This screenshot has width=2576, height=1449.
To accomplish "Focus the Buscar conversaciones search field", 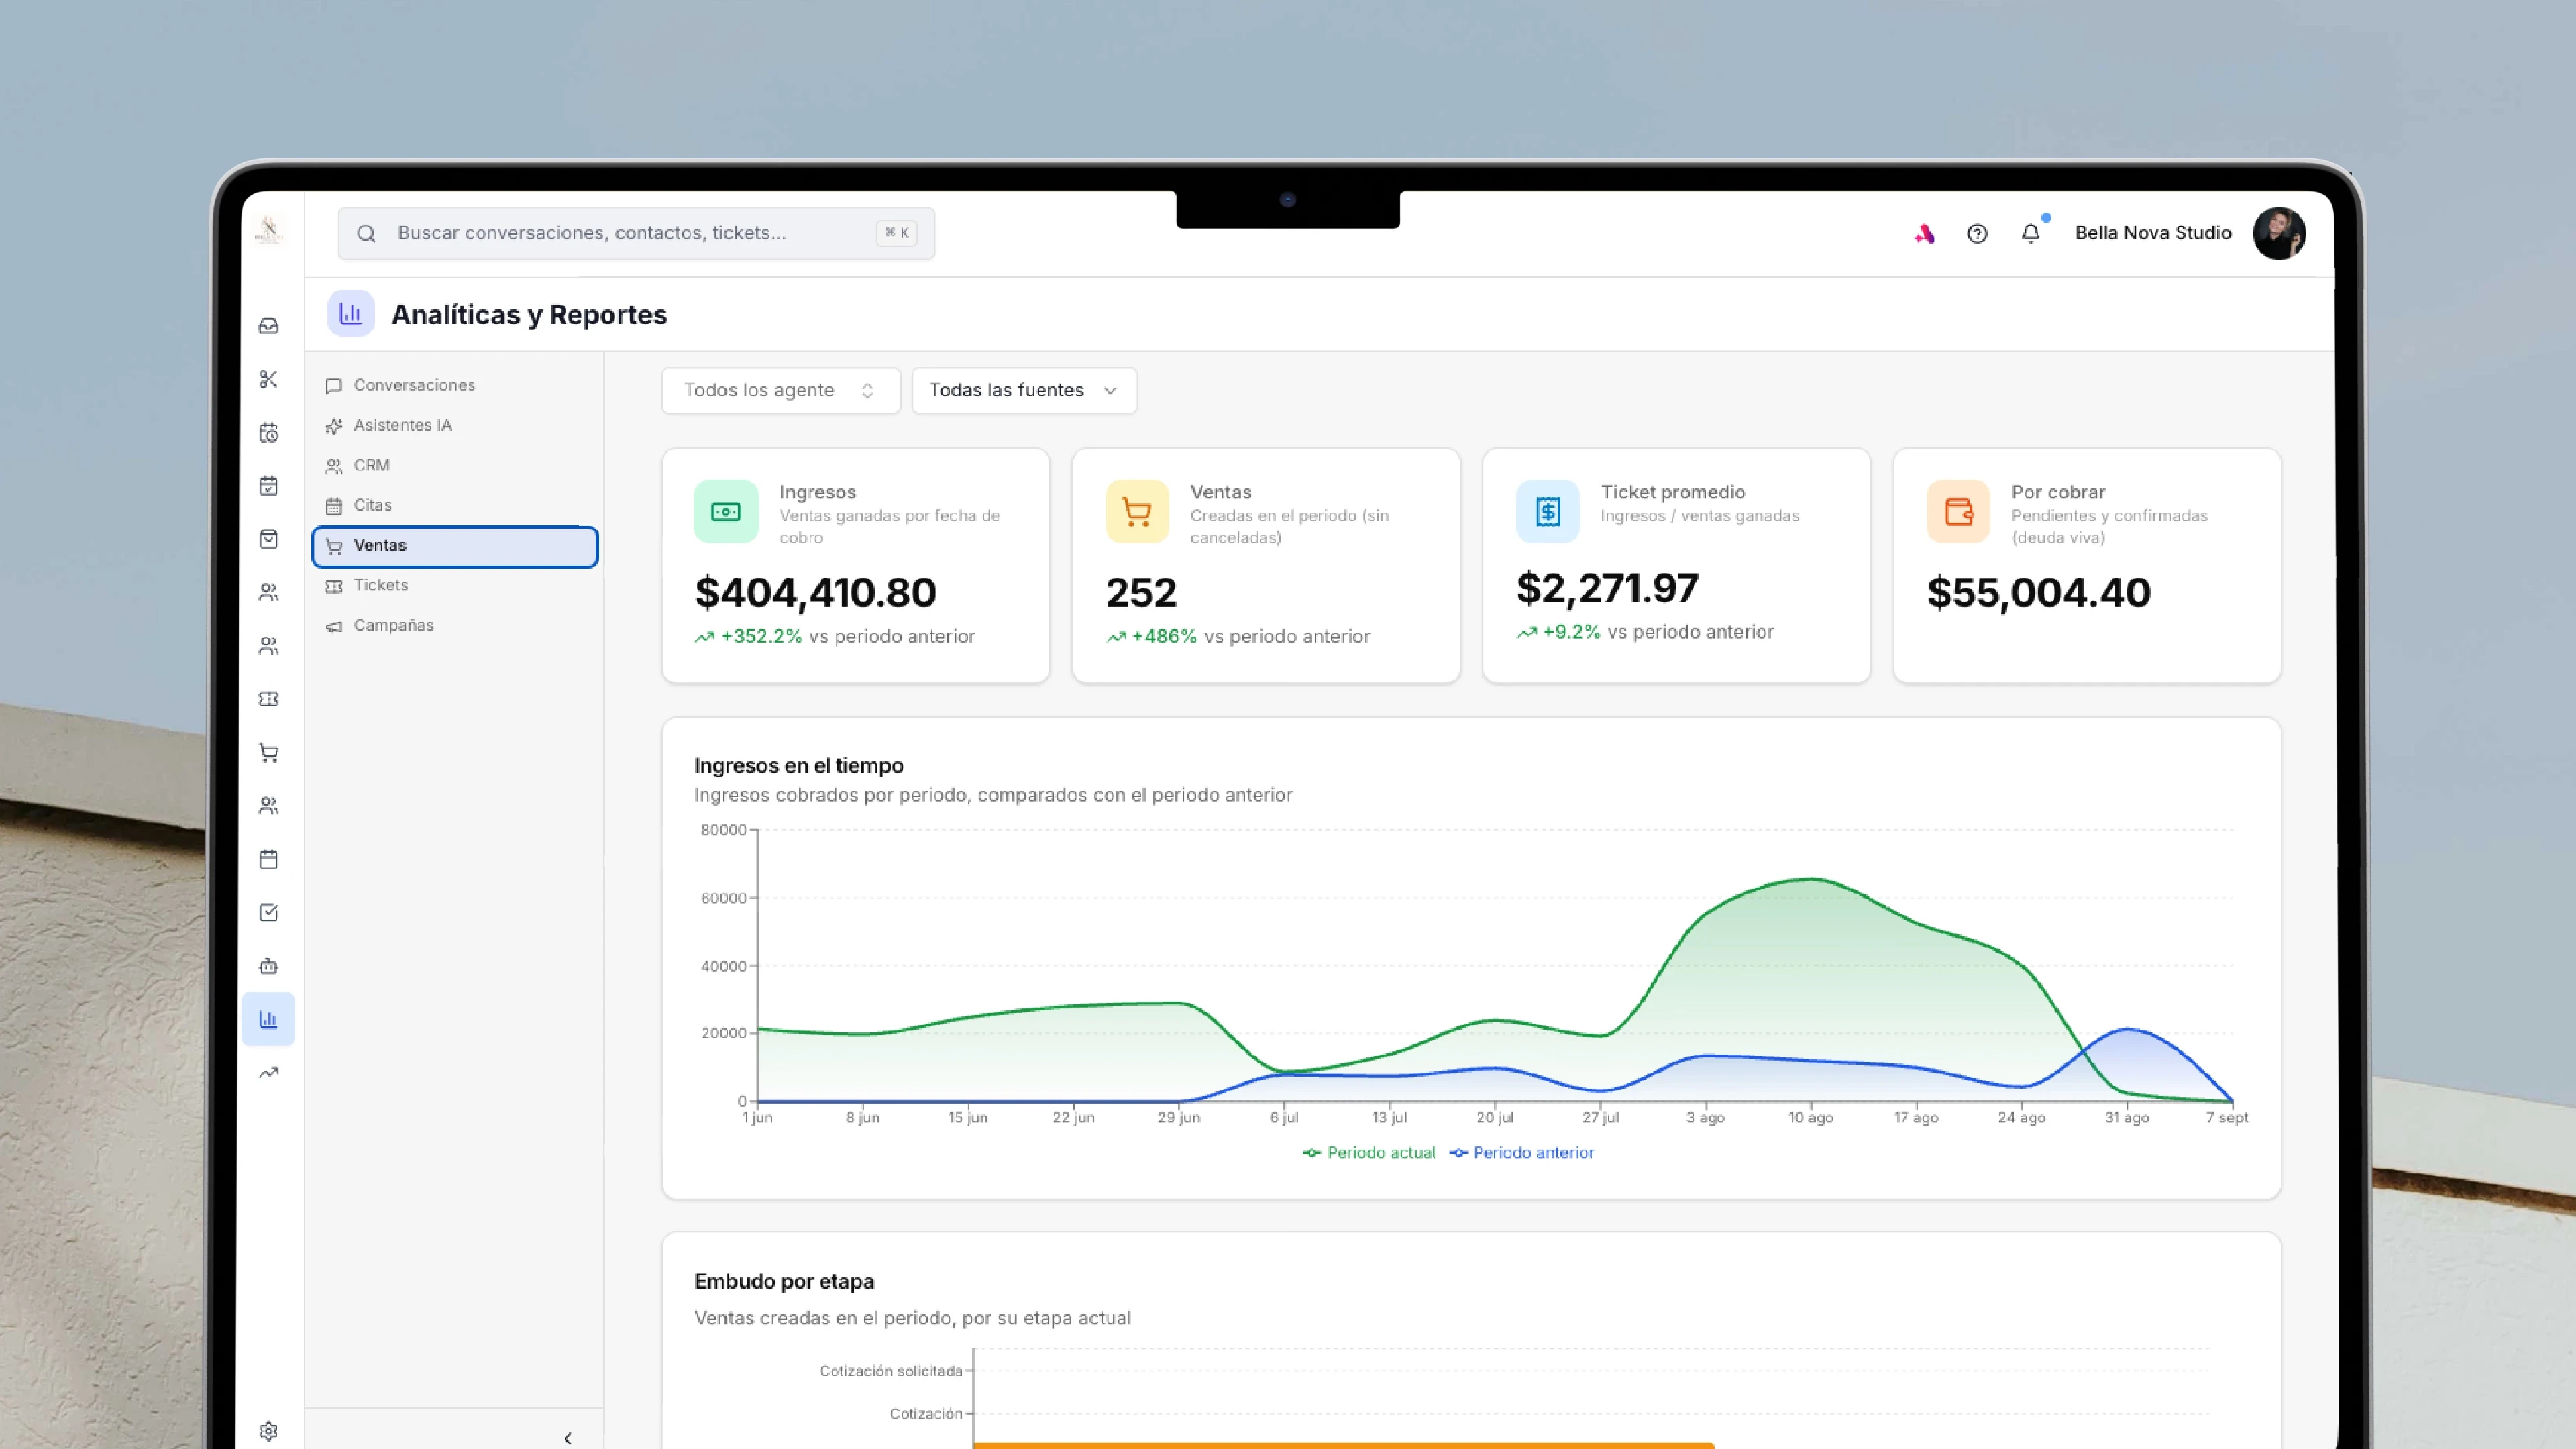I will point(636,233).
